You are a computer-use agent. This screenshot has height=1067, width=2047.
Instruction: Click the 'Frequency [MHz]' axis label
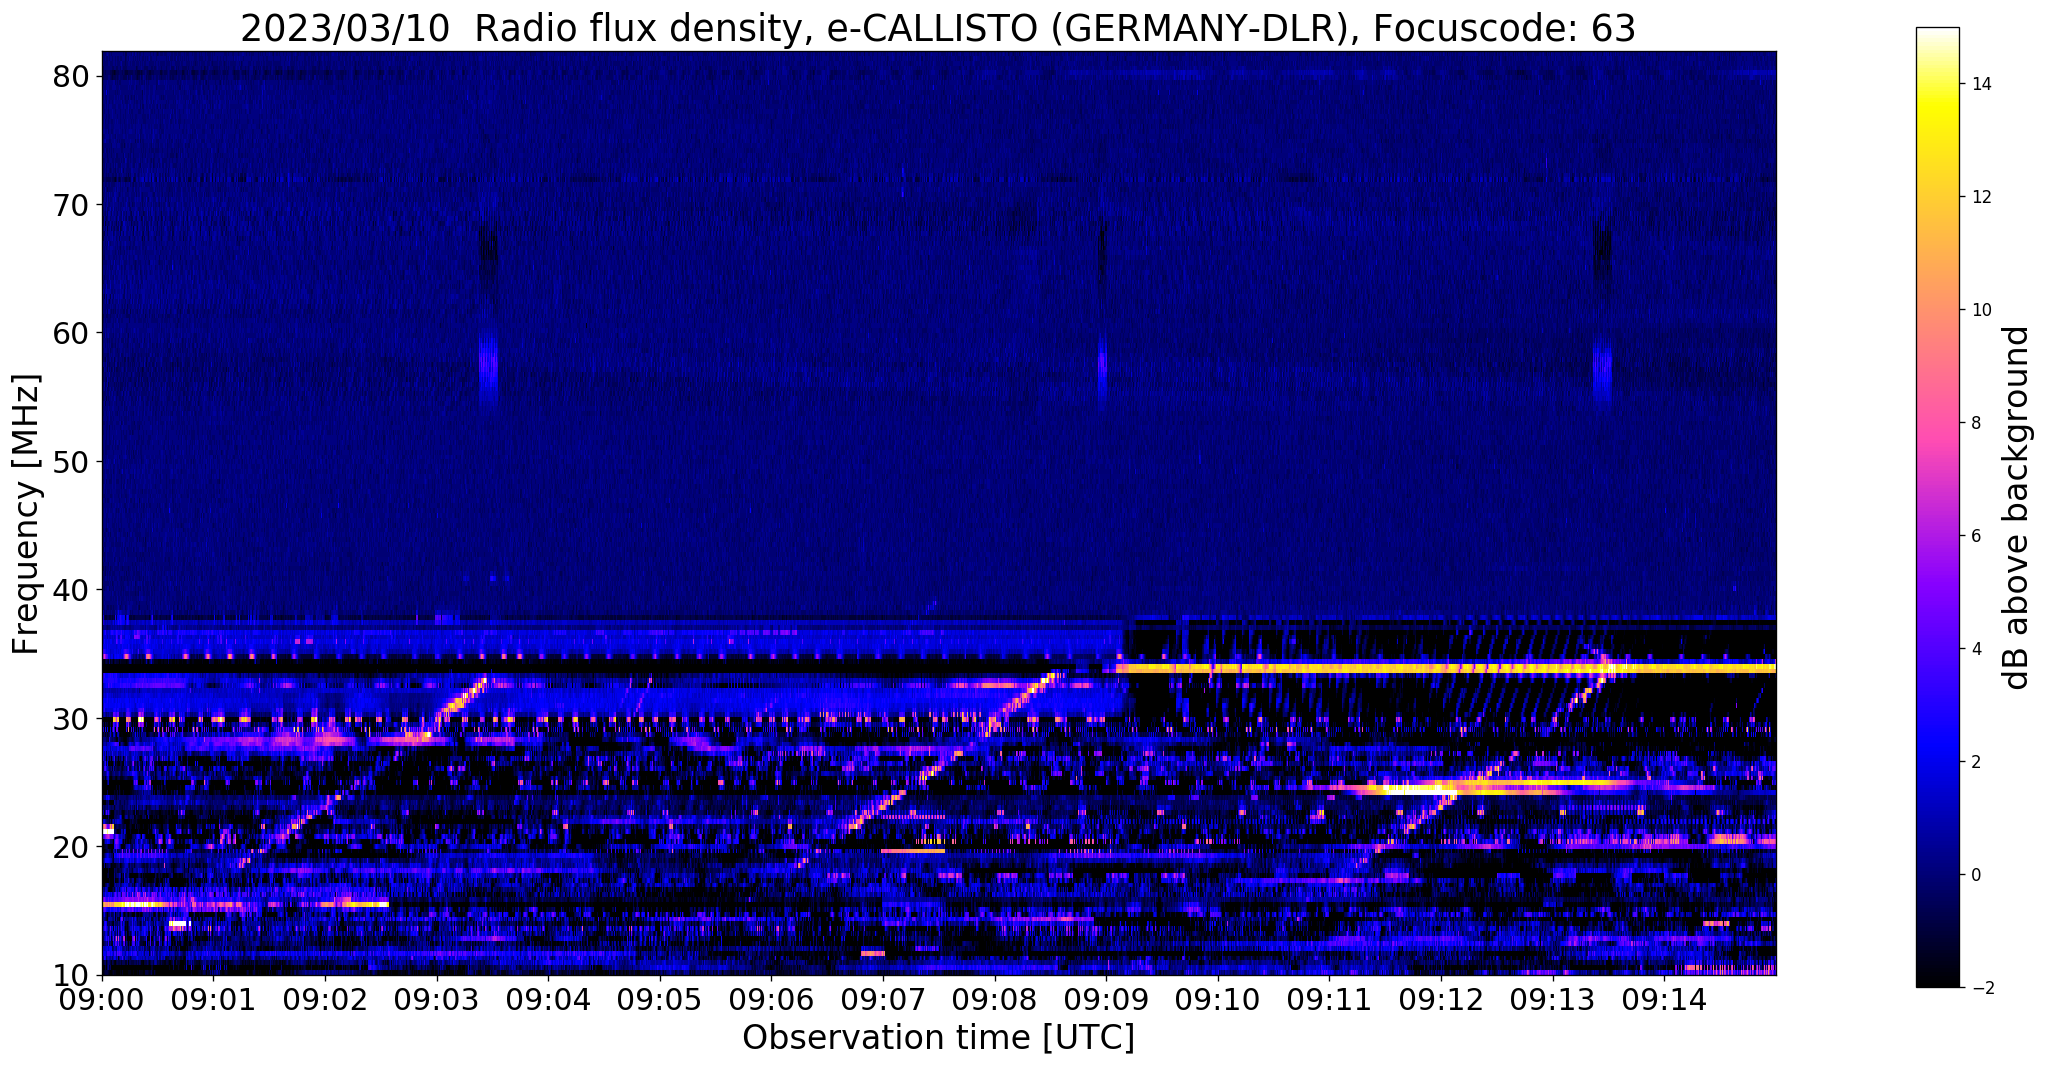pos(27,514)
